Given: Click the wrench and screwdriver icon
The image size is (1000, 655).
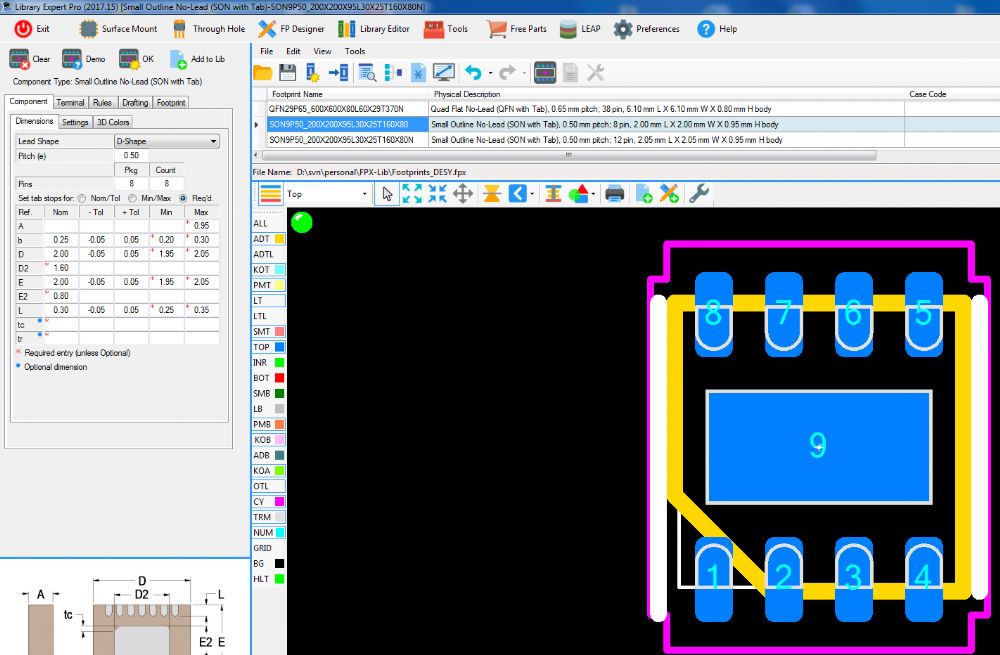Looking at the screenshot, I should click(x=595, y=73).
